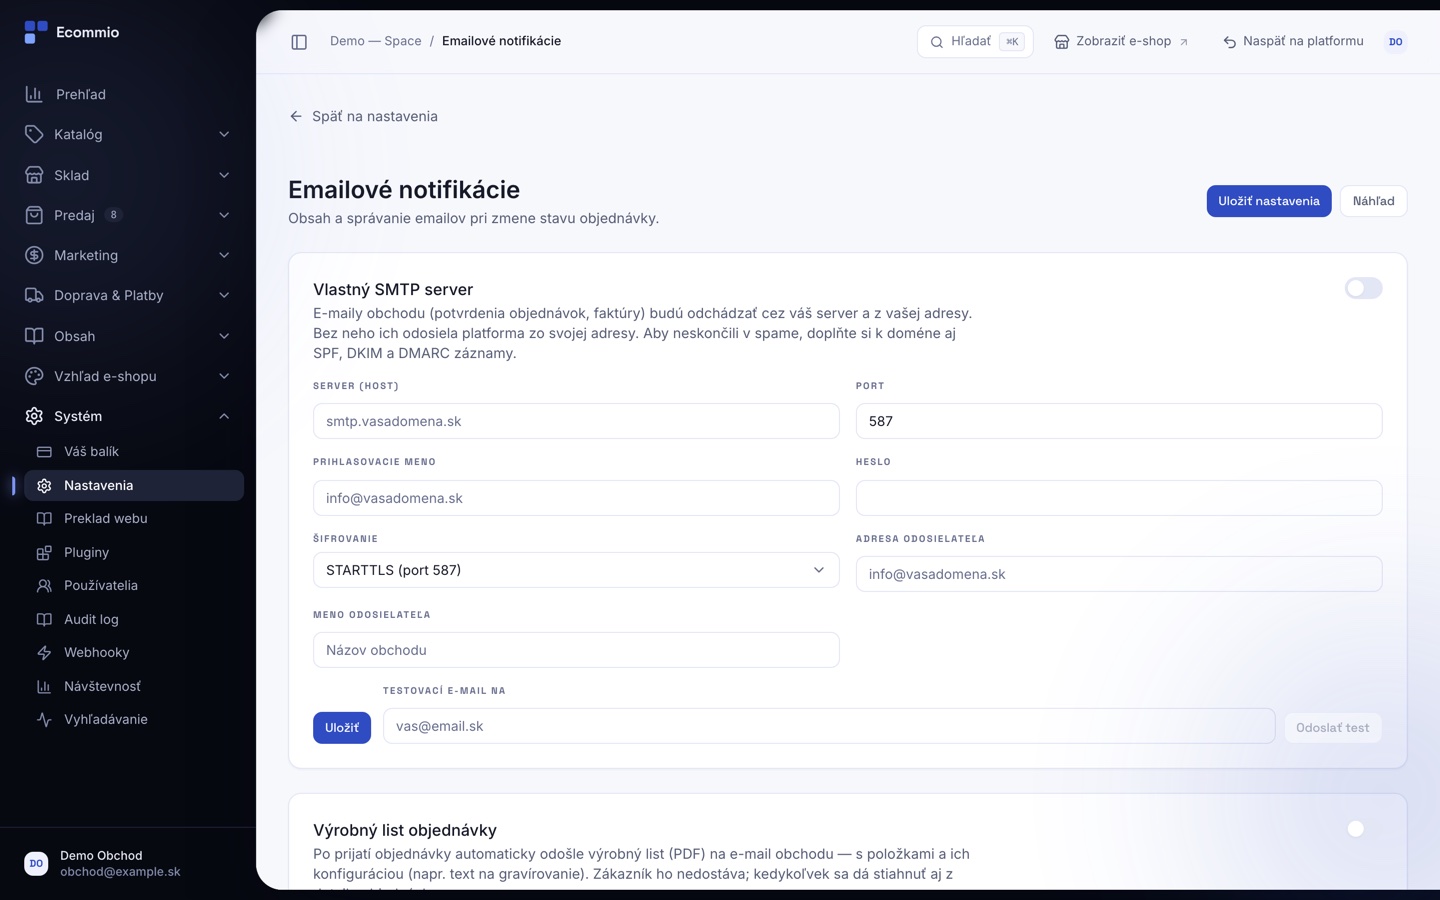
Task: Click the Doprava & Platby truck icon
Action: (34, 295)
